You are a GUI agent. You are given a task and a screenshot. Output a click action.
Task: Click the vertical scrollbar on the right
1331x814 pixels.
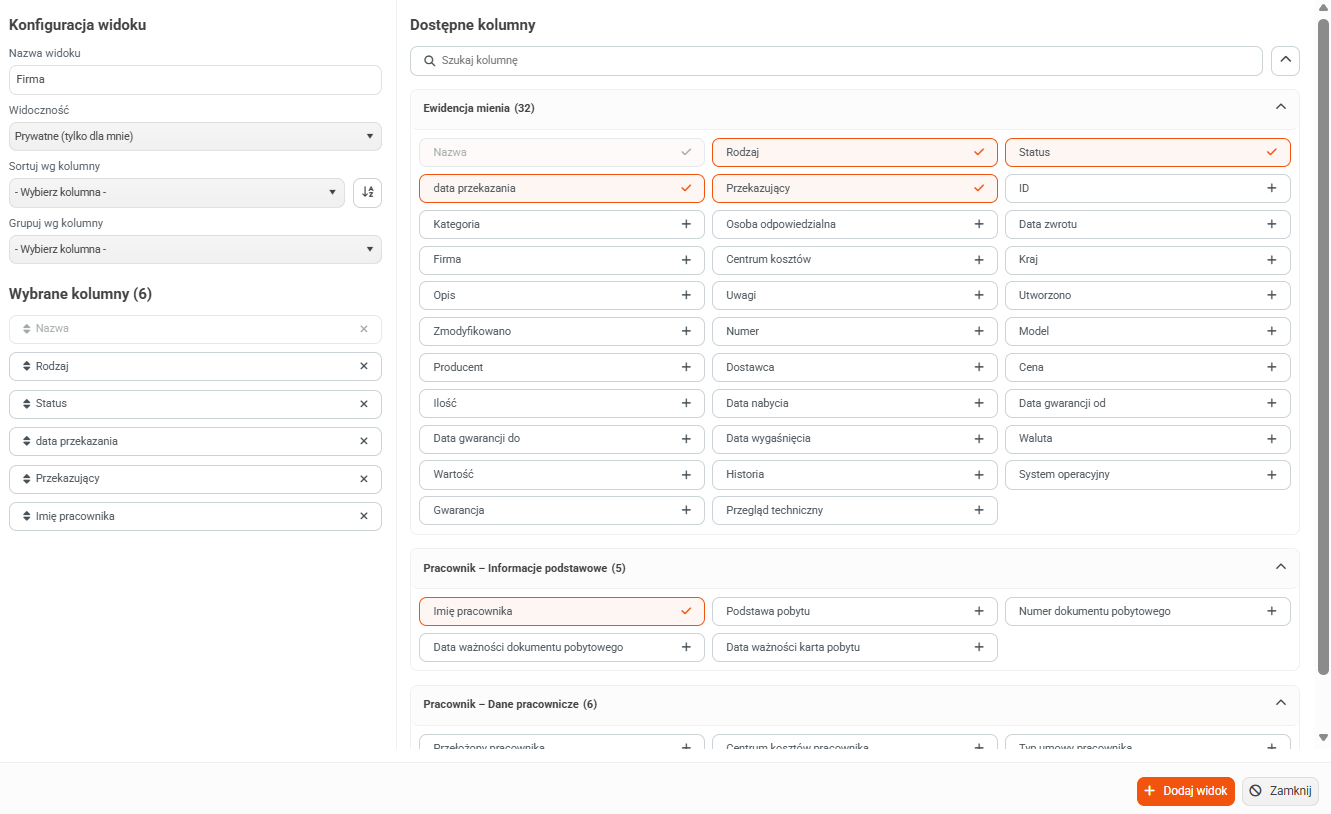(x=1323, y=345)
